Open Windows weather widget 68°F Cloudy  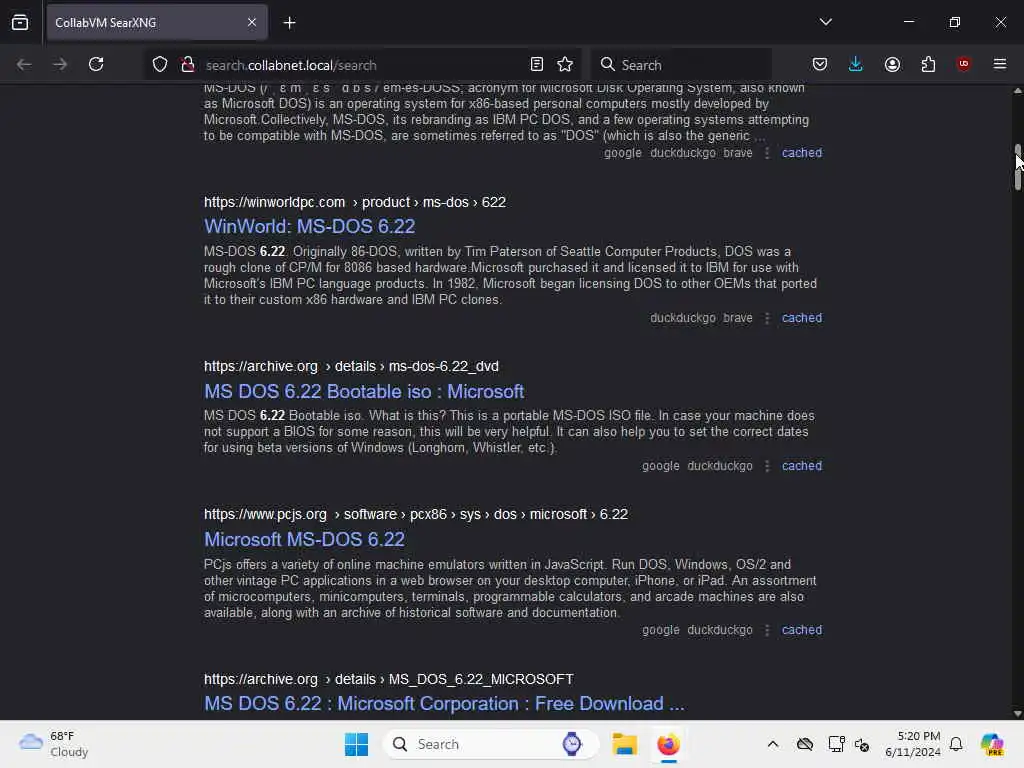point(54,744)
